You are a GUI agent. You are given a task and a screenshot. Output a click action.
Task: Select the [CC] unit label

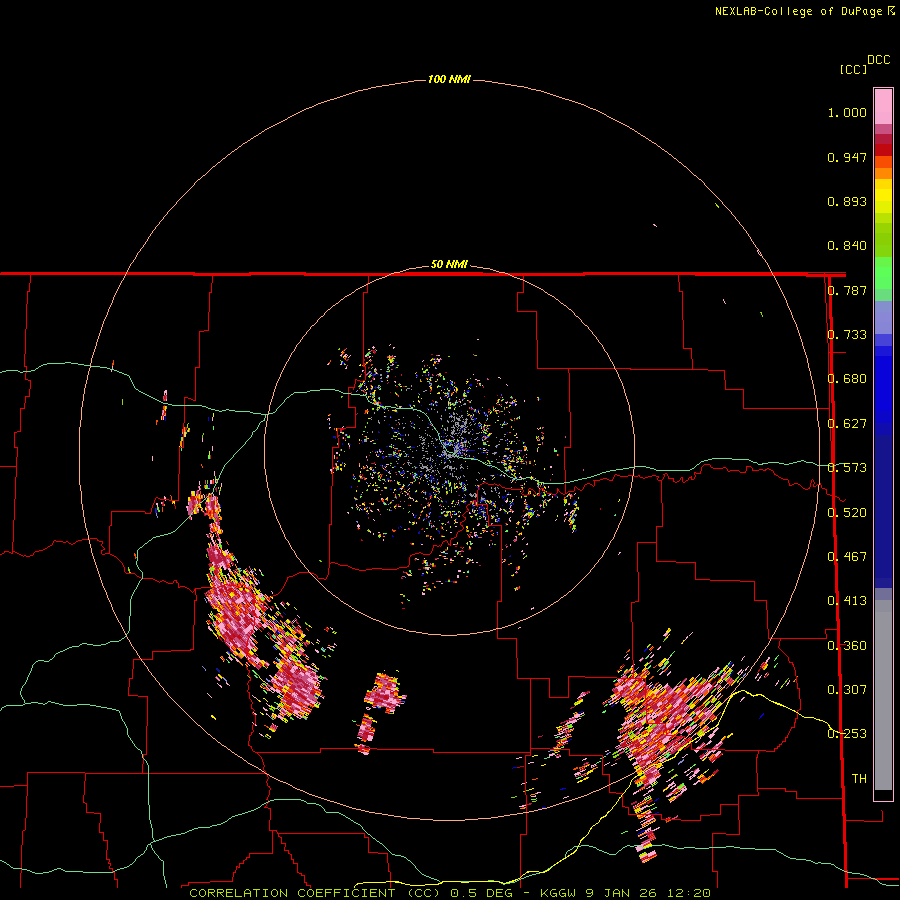[x=853, y=69]
